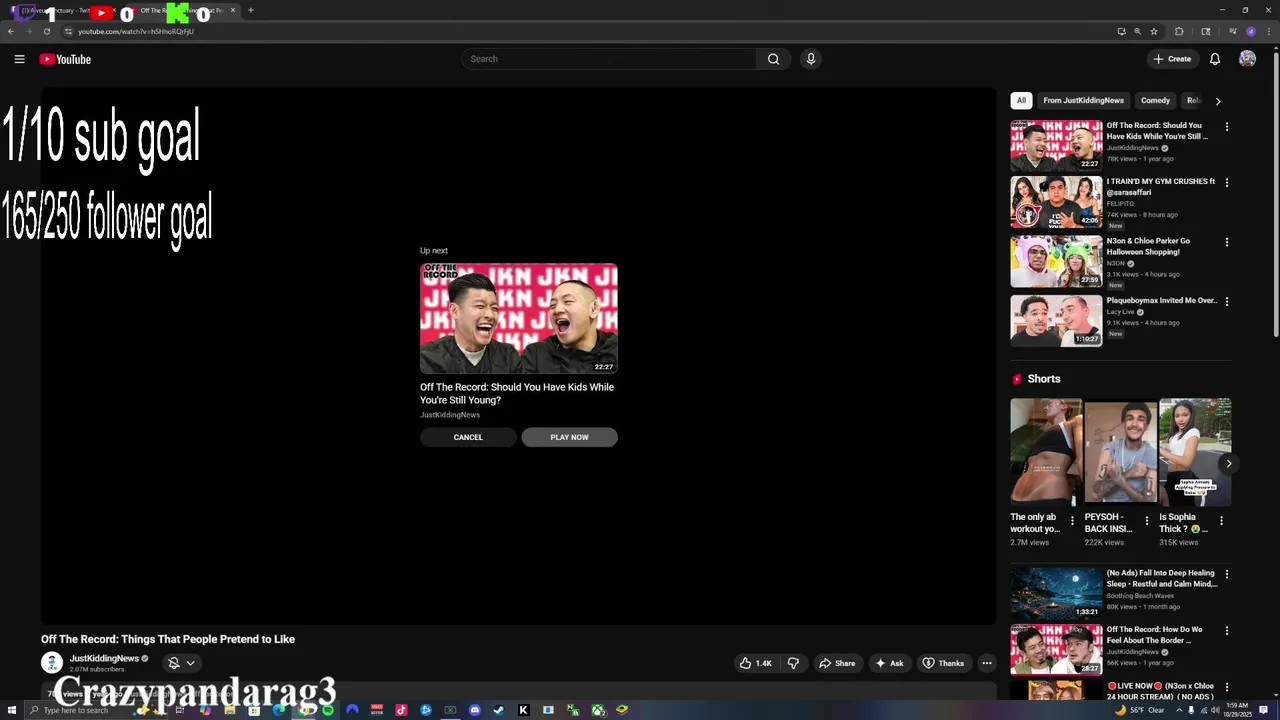Screen dimensions: 1280x720
Task: Reload the page in browser toolbar
Action: tap(46, 31)
